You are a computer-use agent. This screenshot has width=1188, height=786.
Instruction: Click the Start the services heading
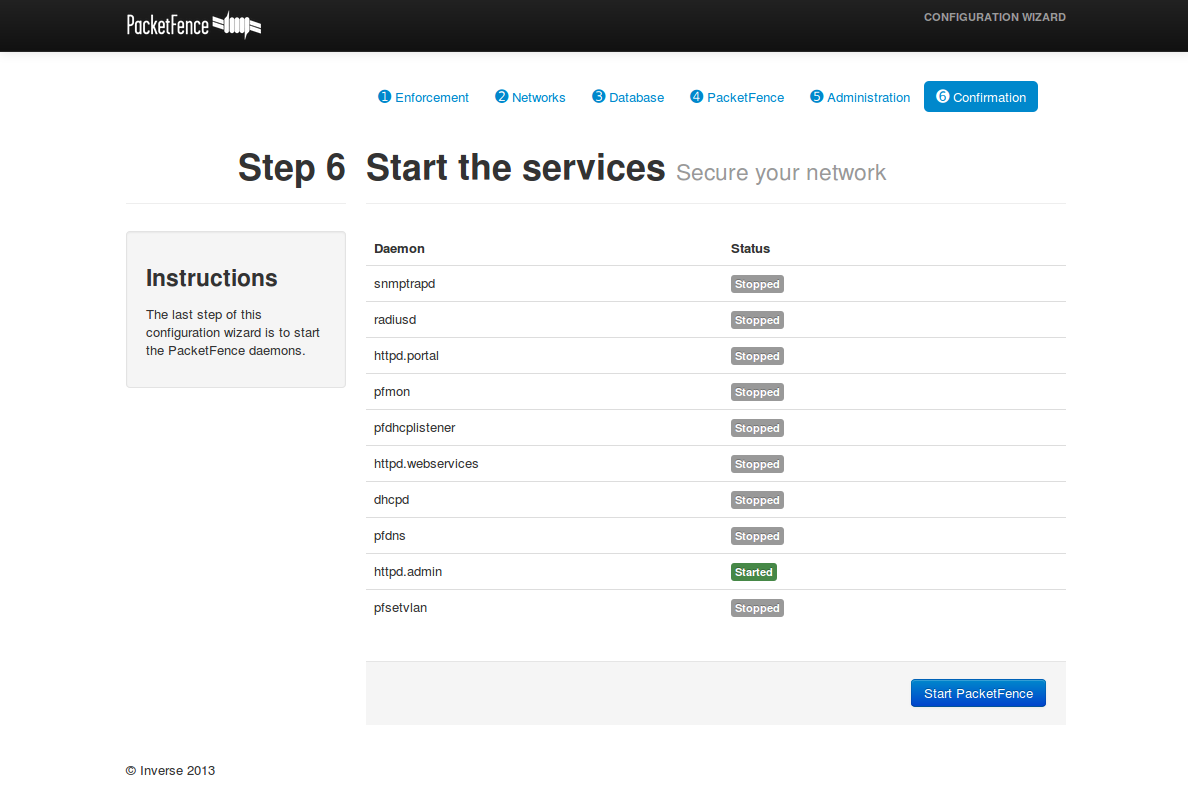tap(515, 168)
